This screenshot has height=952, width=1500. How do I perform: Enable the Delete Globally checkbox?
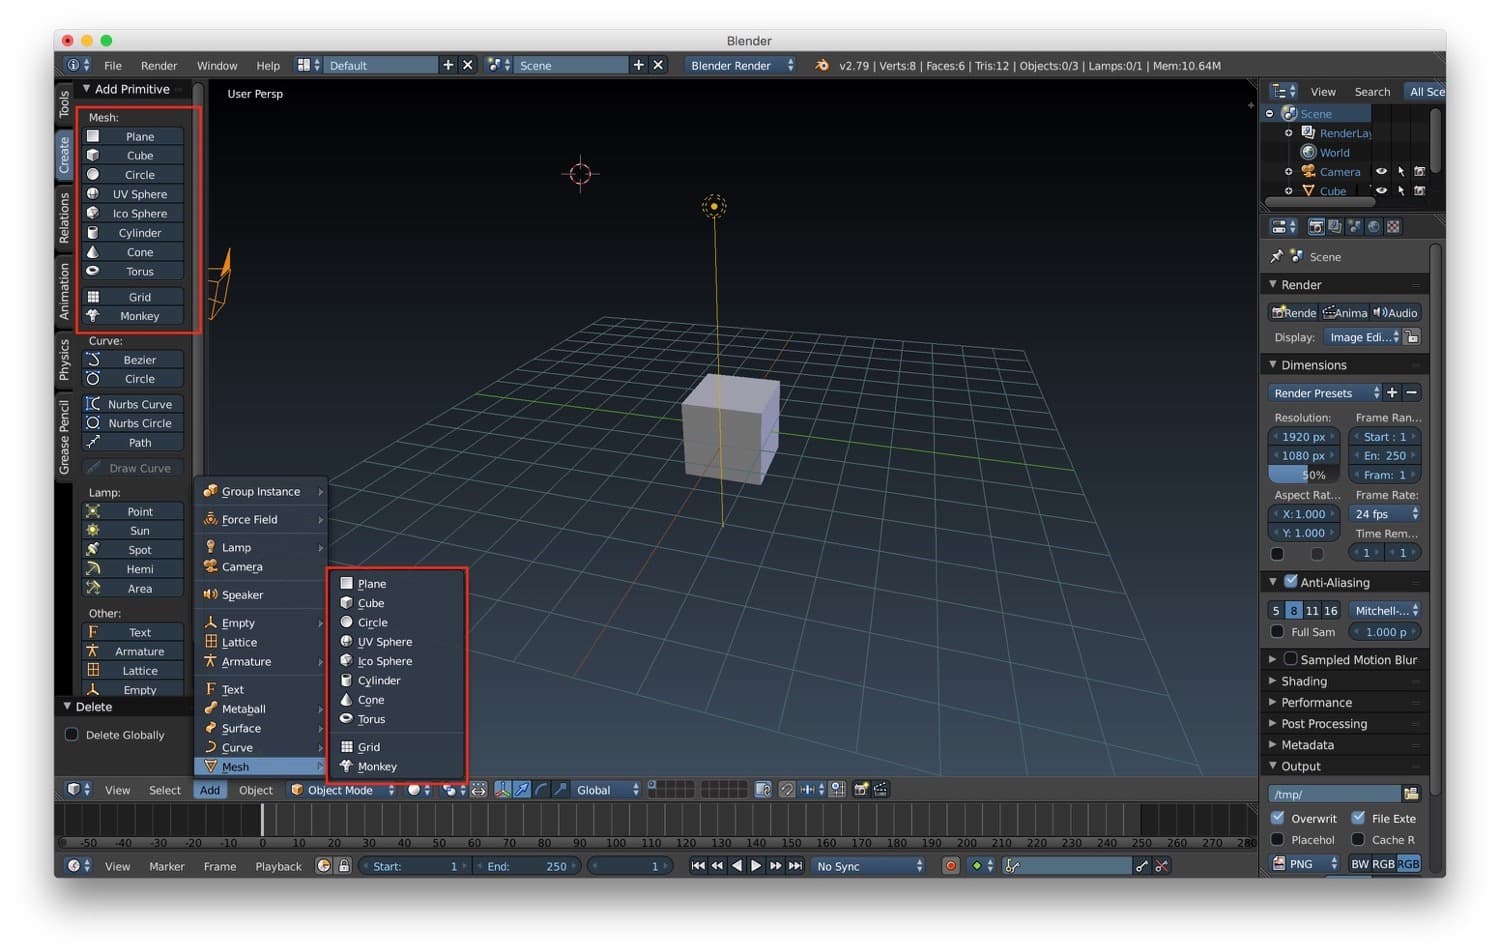[72, 735]
